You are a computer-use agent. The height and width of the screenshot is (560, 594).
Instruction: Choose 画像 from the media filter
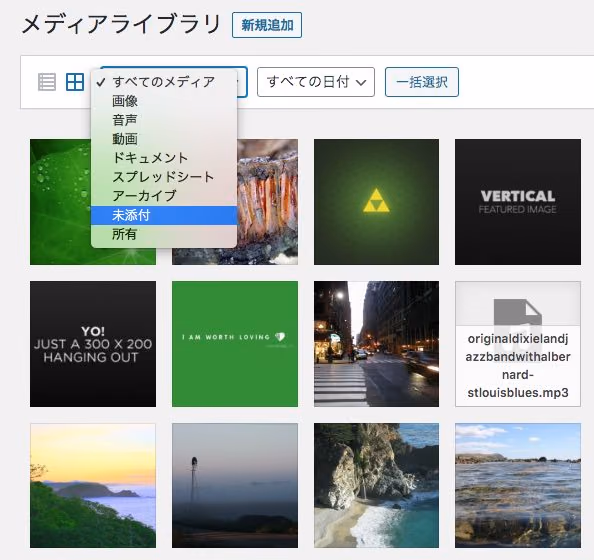click(164, 101)
